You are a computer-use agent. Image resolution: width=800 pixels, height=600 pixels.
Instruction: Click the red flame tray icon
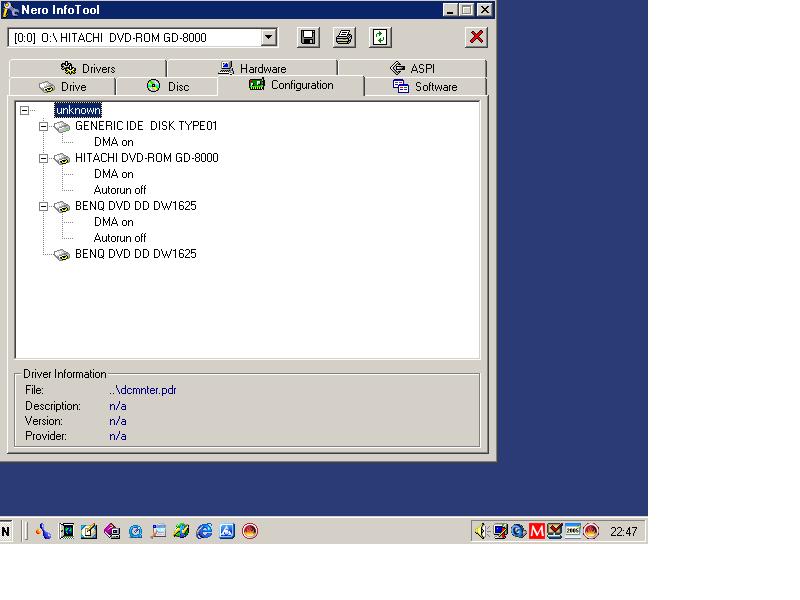click(x=591, y=531)
